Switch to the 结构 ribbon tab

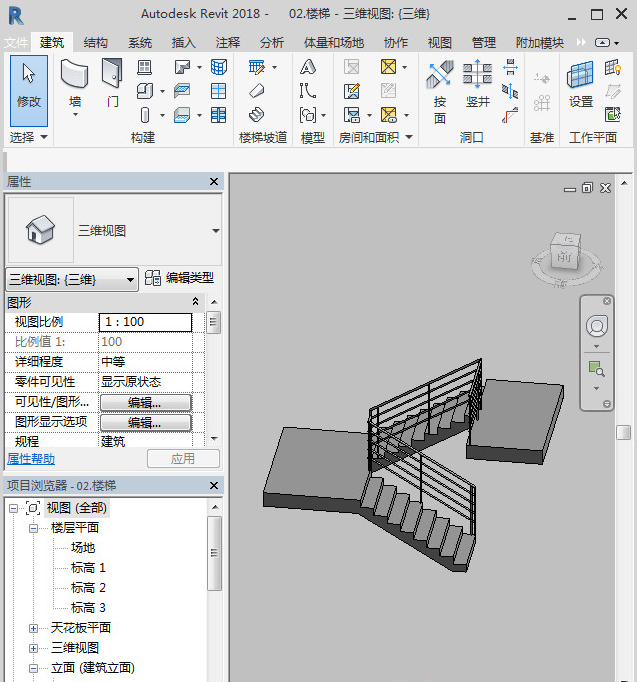click(x=96, y=43)
